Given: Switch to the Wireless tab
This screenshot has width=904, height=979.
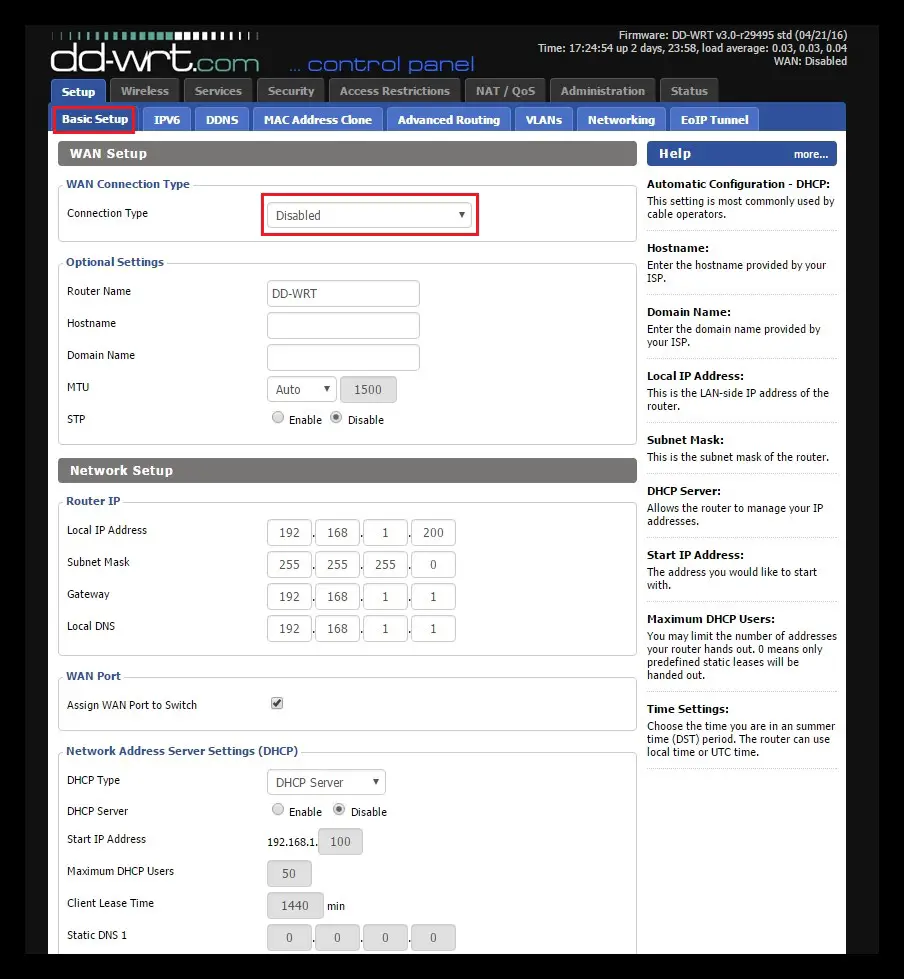Looking at the screenshot, I should tap(145, 91).
